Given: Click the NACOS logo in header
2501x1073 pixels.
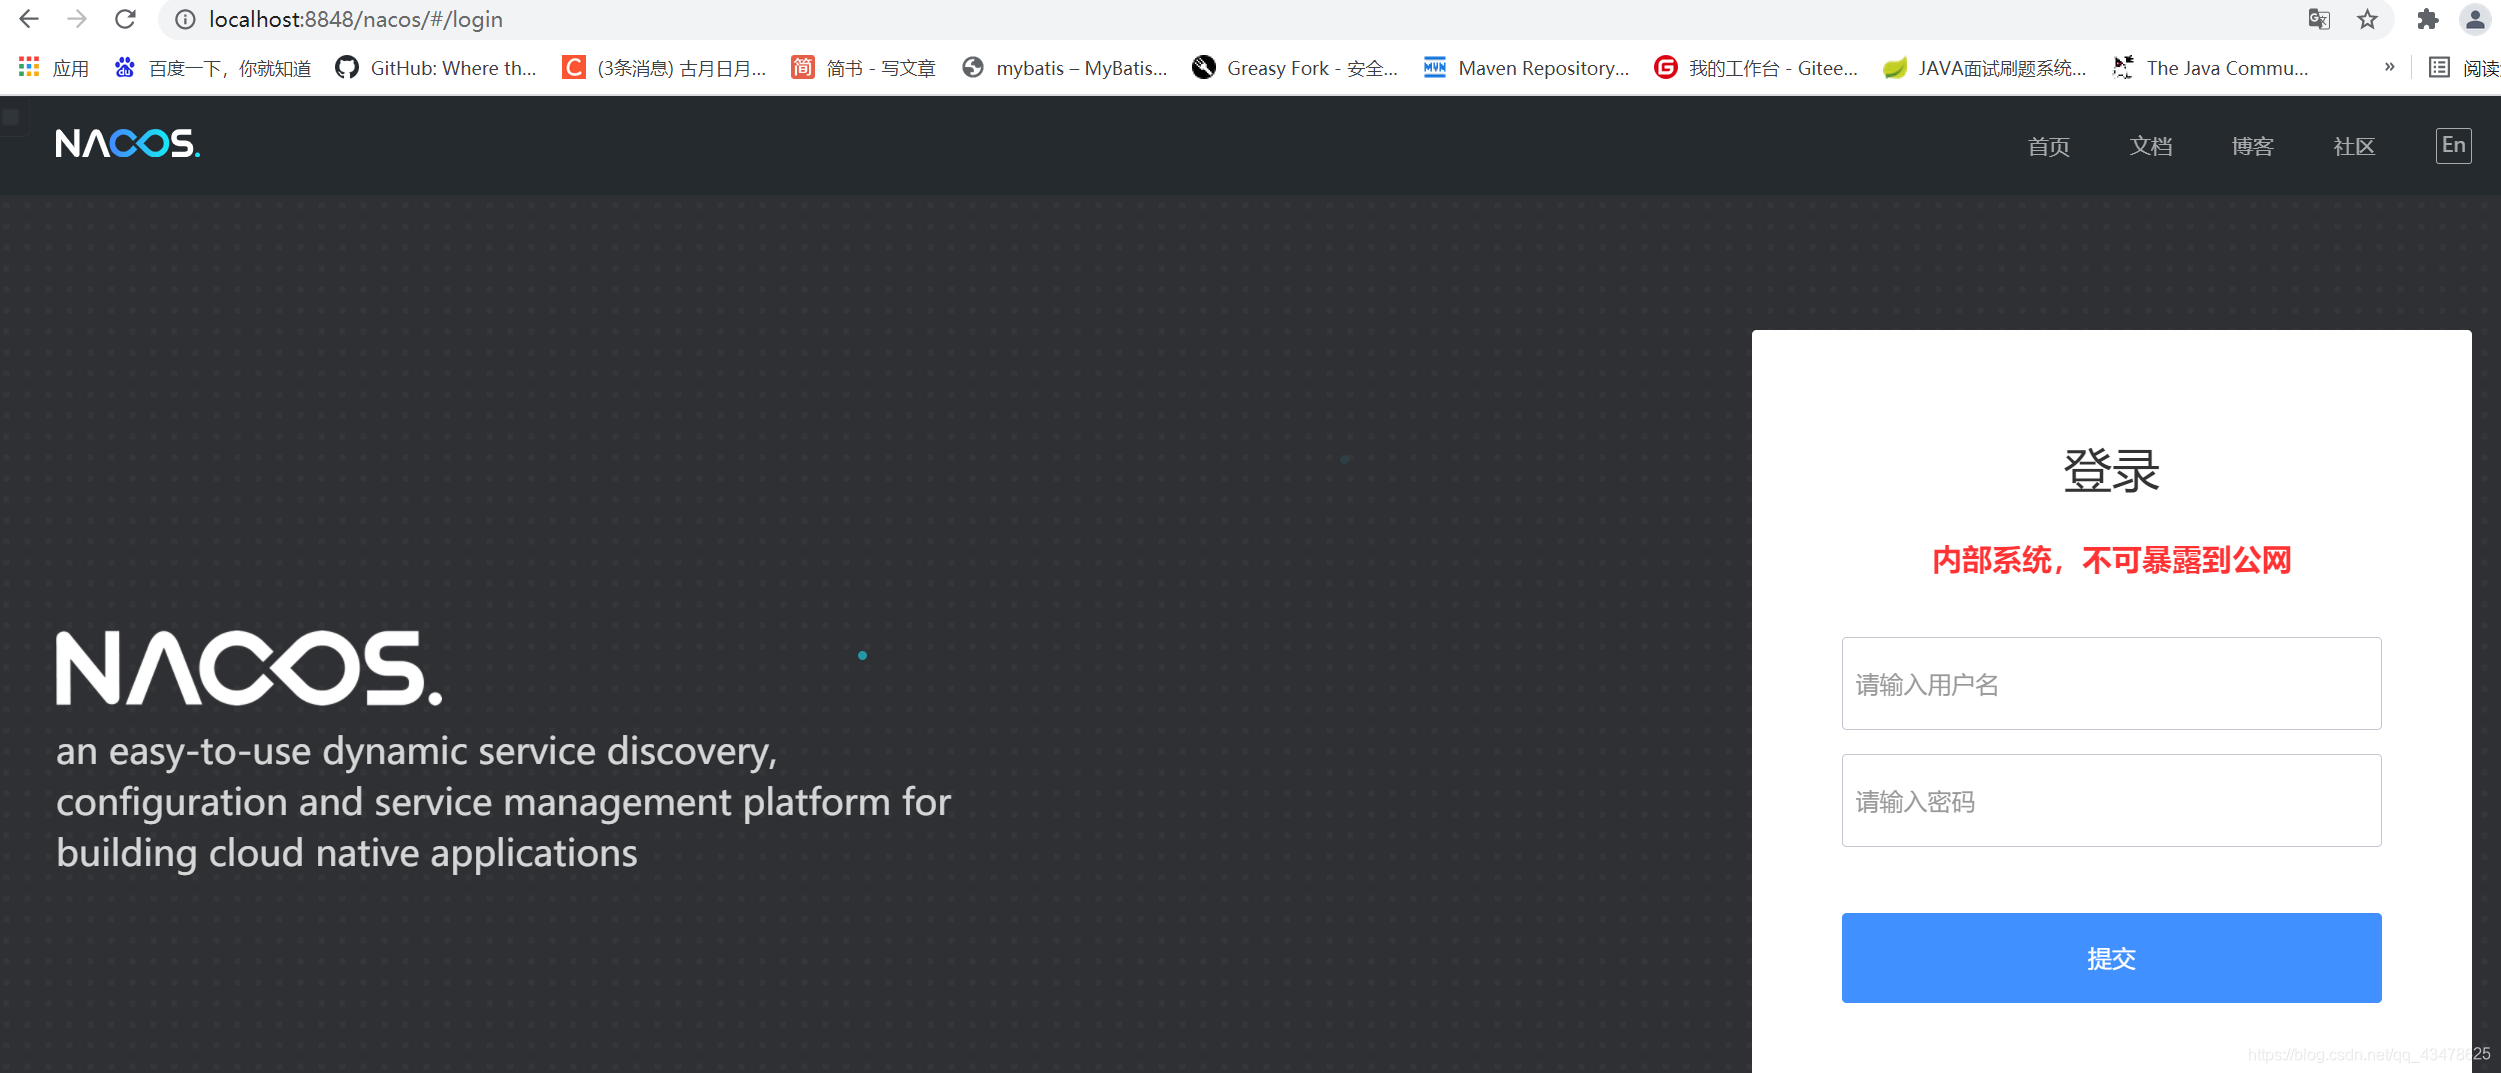Looking at the screenshot, I should pyautogui.click(x=128, y=144).
